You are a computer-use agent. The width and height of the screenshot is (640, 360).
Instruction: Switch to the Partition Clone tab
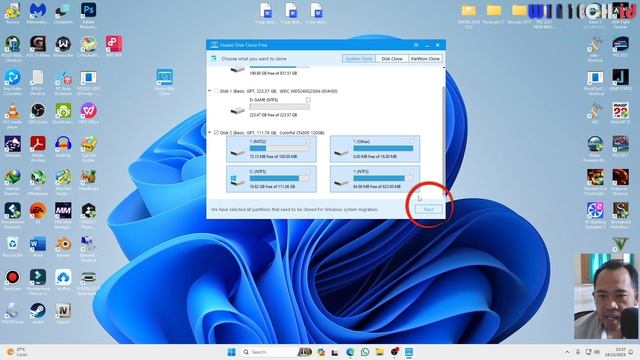pyautogui.click(x=425, y=59)
